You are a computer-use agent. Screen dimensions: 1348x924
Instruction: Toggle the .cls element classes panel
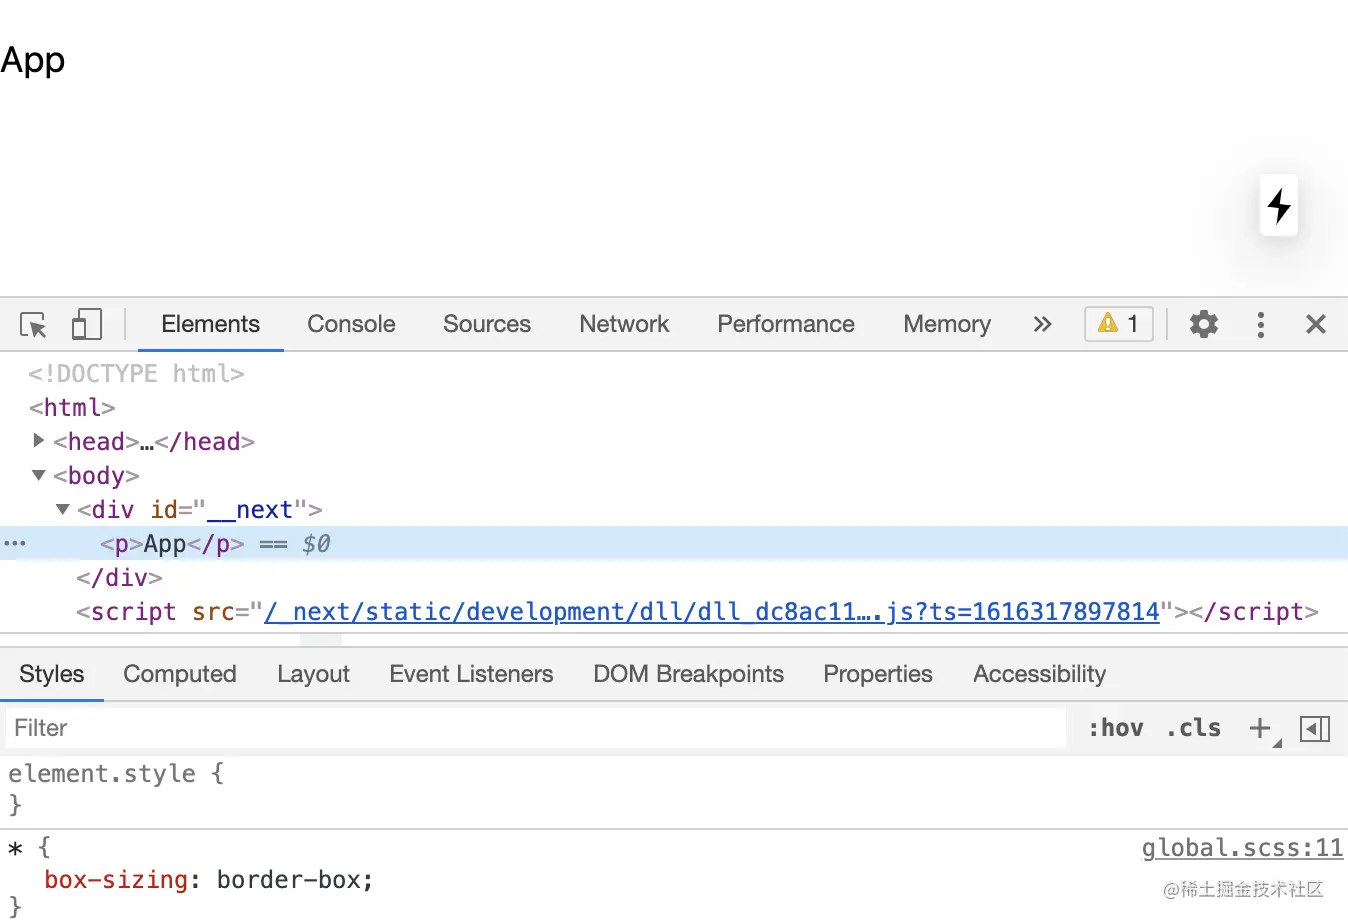point(1194,728)
